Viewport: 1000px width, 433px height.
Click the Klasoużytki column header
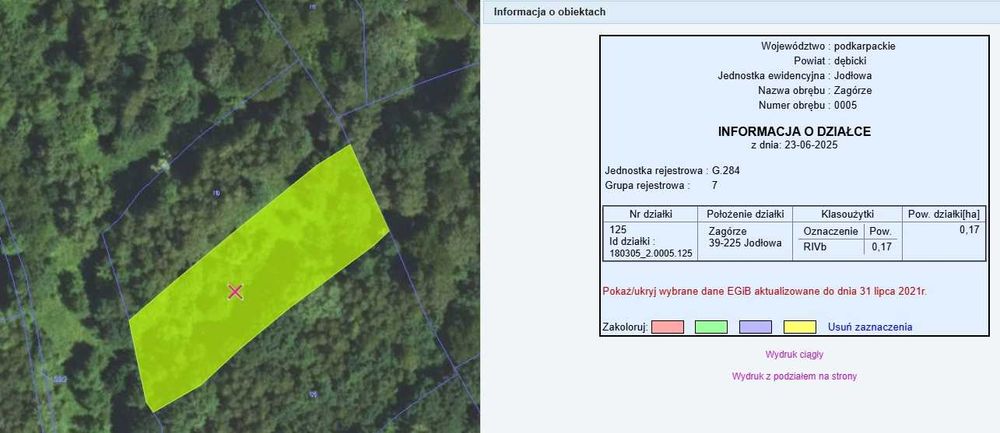coord(846,214)
